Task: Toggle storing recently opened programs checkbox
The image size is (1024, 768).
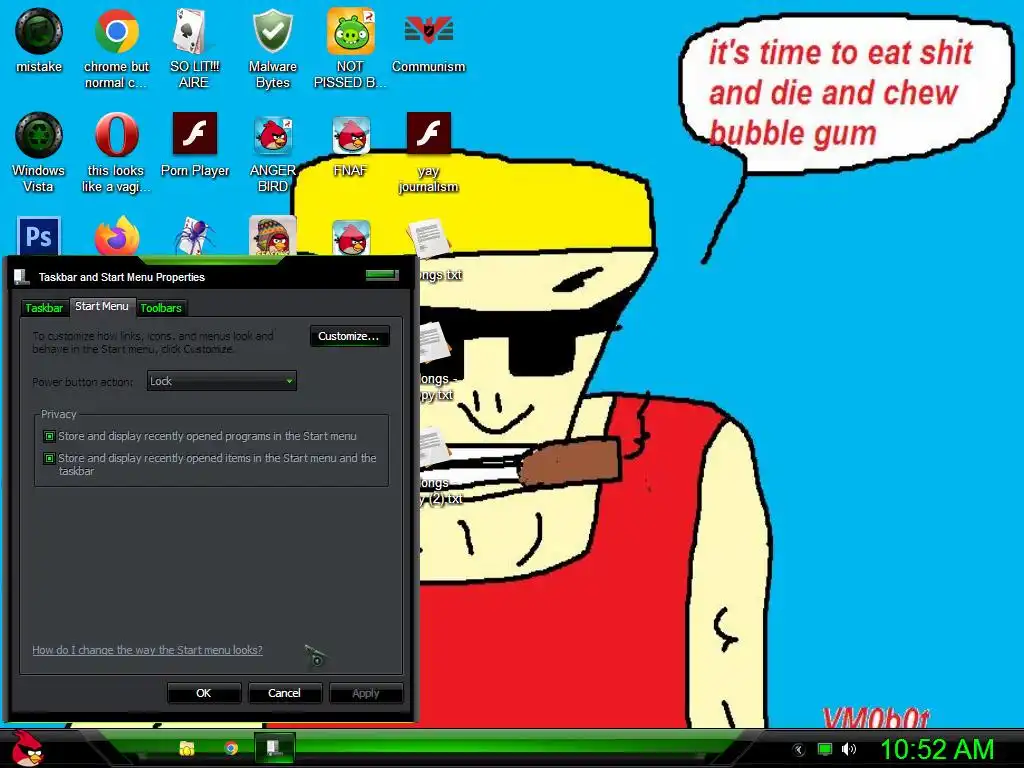Action: tap(49, 436)
